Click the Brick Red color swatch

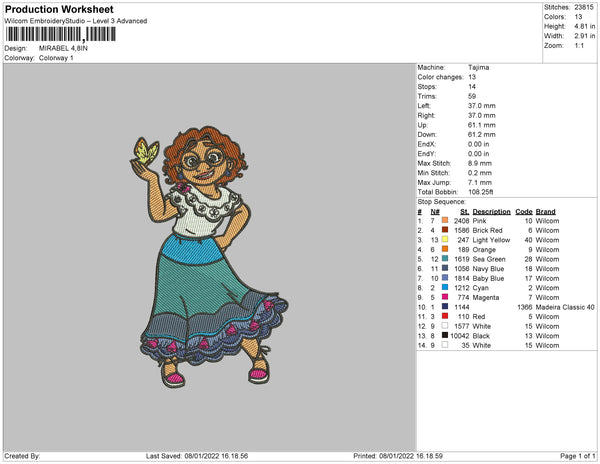click(x=445, y=230)
